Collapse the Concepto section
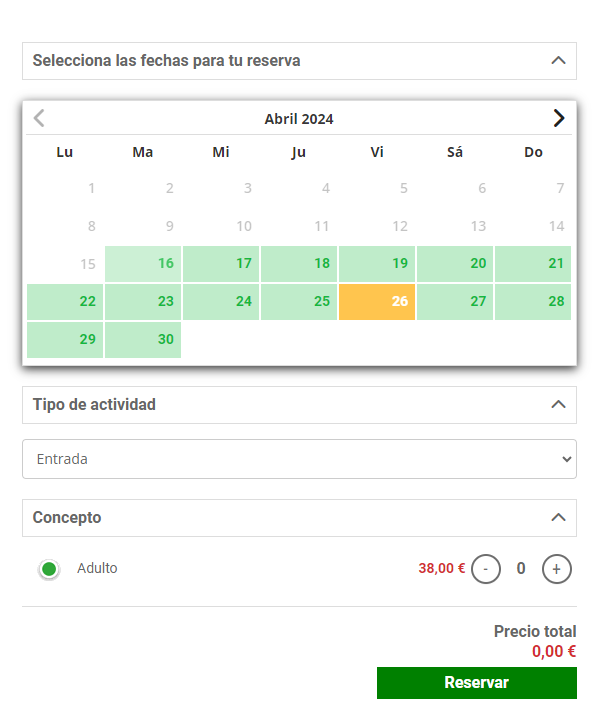The width and height of the screenshot is (599, 716). coord(558,518)
